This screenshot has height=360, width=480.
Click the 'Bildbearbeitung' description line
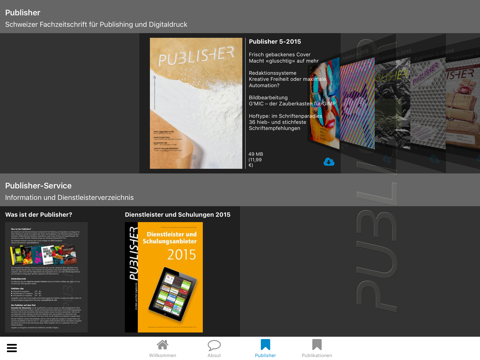(x=268, y=97)
